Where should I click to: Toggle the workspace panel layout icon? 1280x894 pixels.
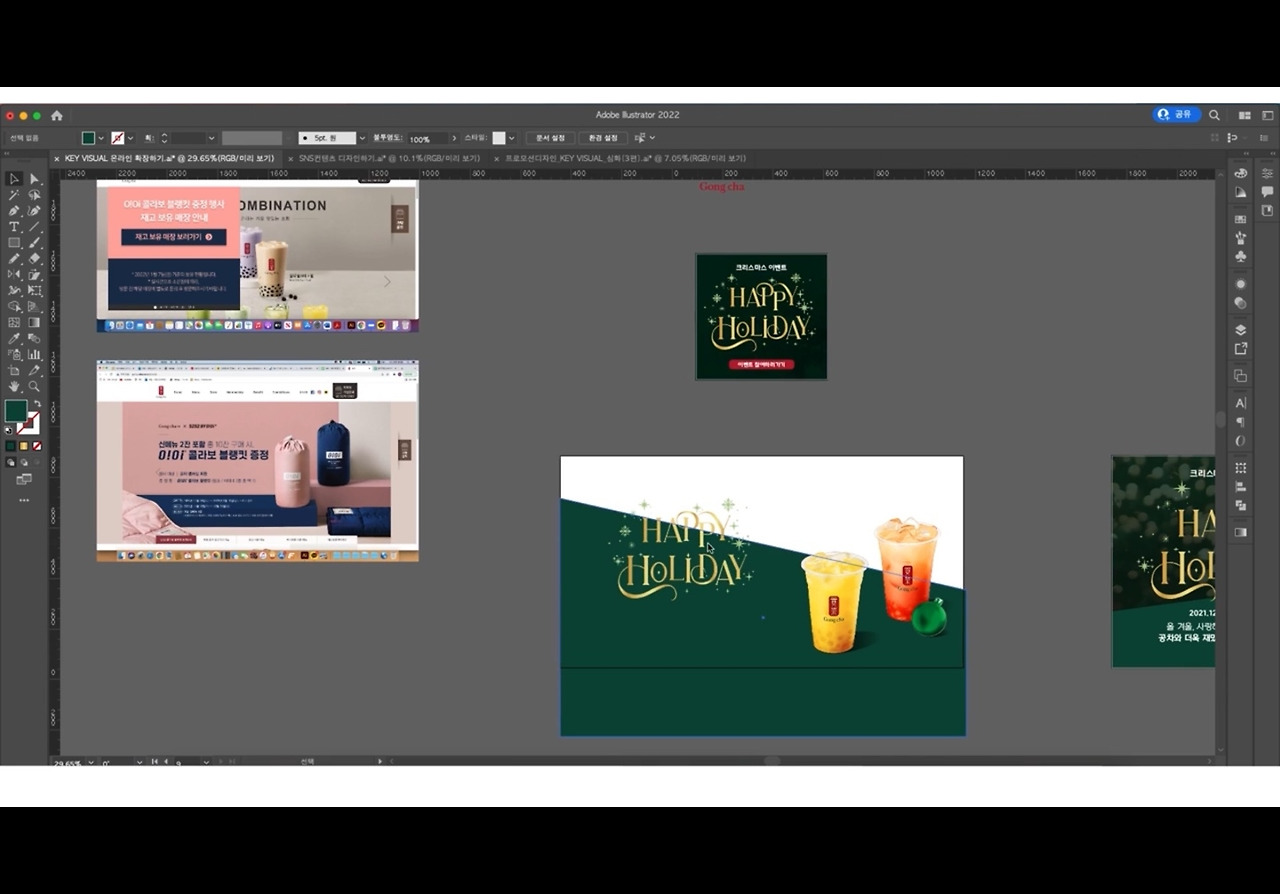(1268, 115)
